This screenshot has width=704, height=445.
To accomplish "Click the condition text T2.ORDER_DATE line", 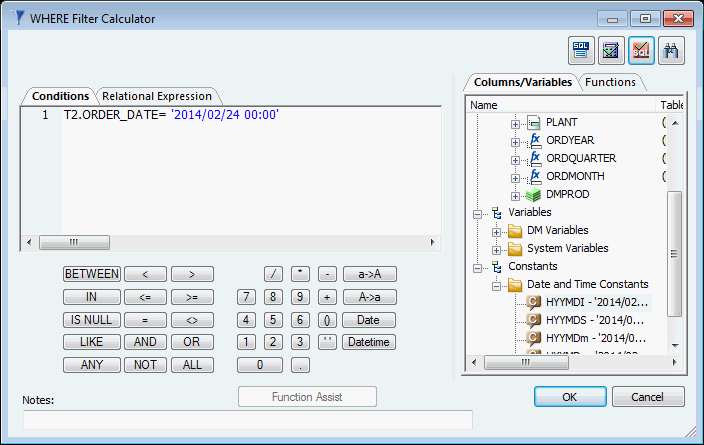I will (171, 115).
